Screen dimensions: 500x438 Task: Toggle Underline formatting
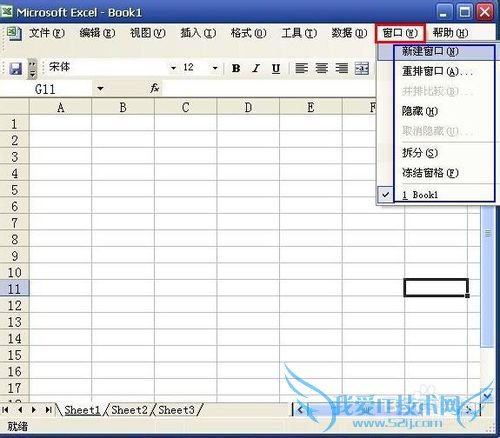click(x=276, y=68)
